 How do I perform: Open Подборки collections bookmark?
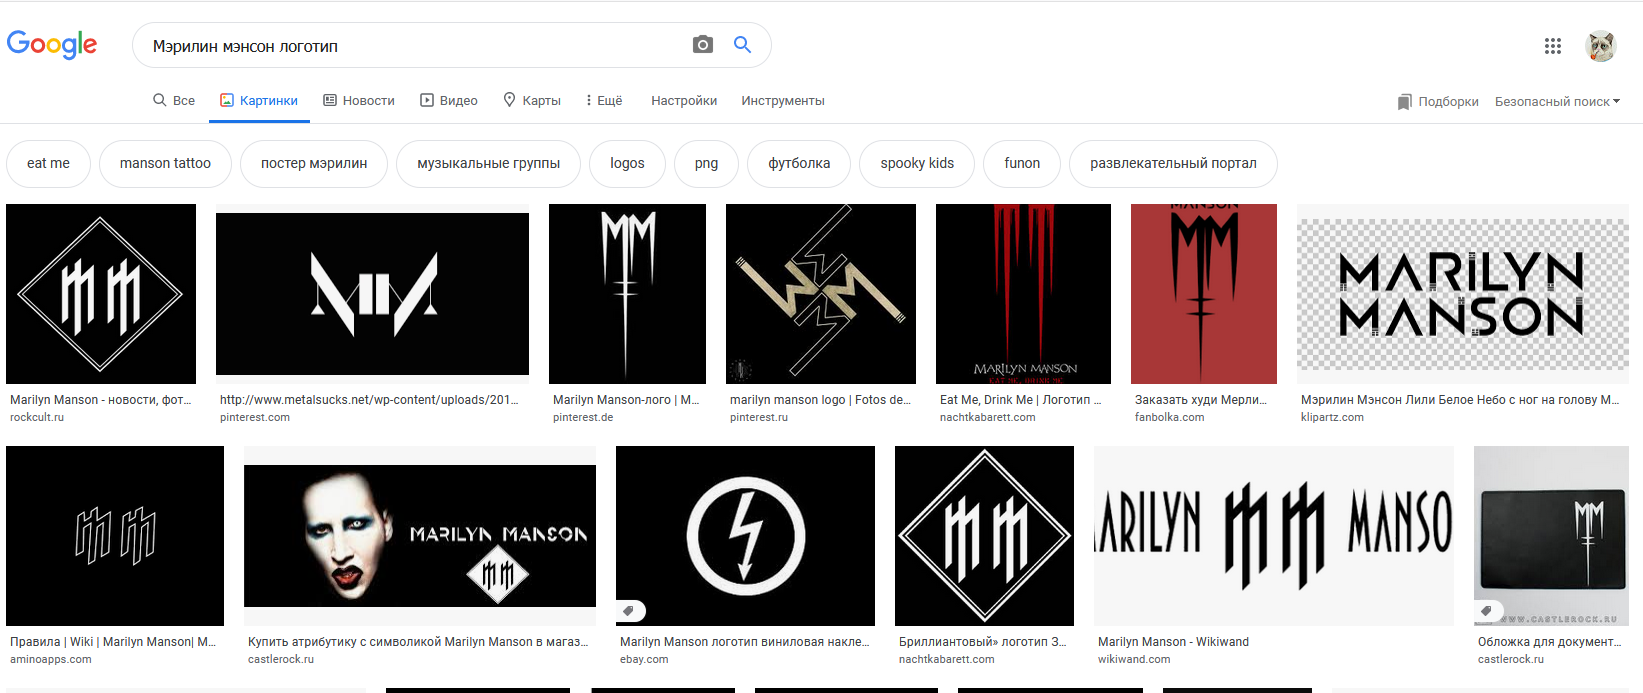coord(1438,101)
